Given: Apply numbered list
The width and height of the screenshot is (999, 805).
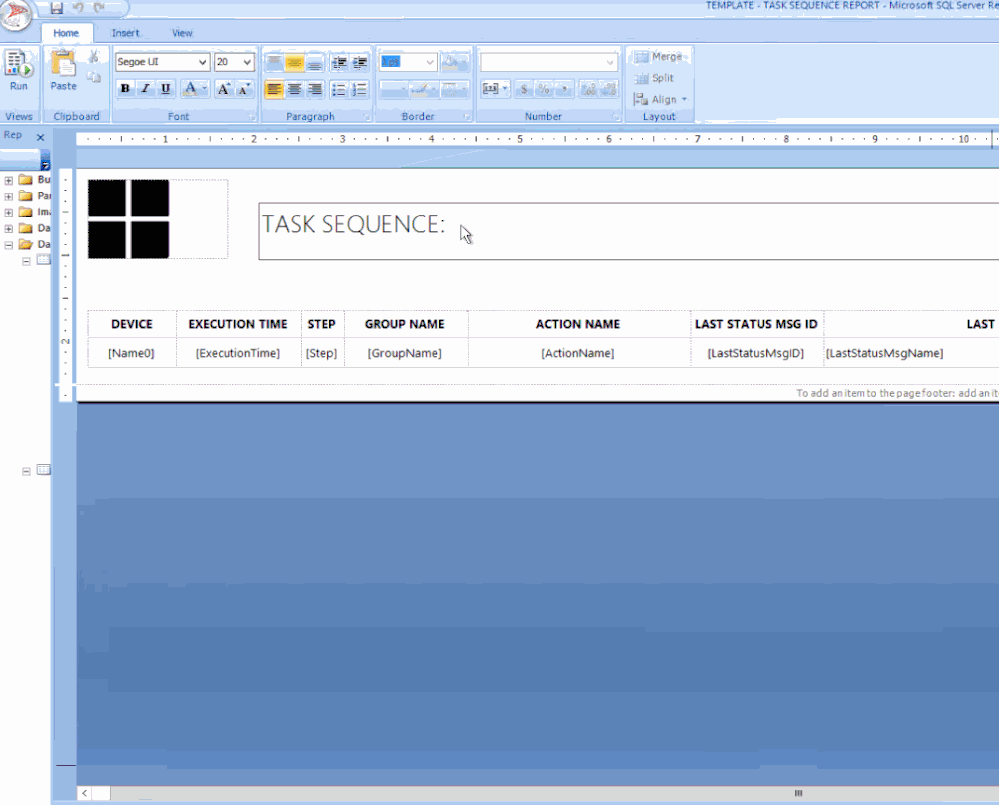Looking at the screenshot, I should (x=360, y=89).
